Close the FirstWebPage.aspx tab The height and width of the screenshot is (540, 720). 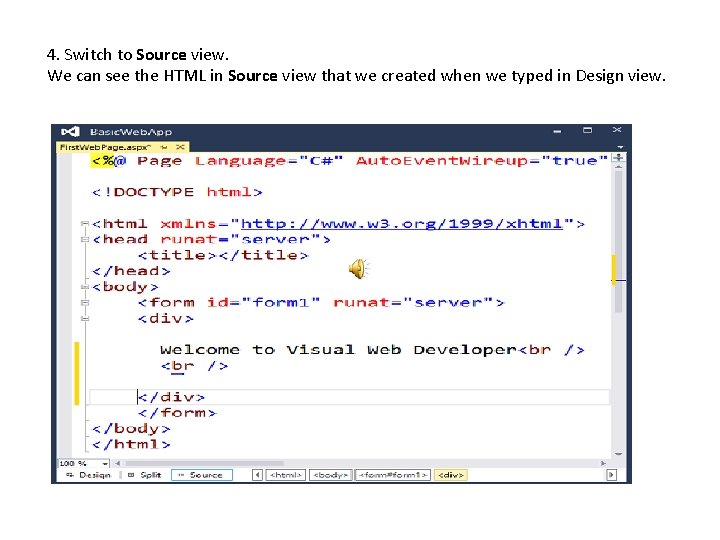180,147
